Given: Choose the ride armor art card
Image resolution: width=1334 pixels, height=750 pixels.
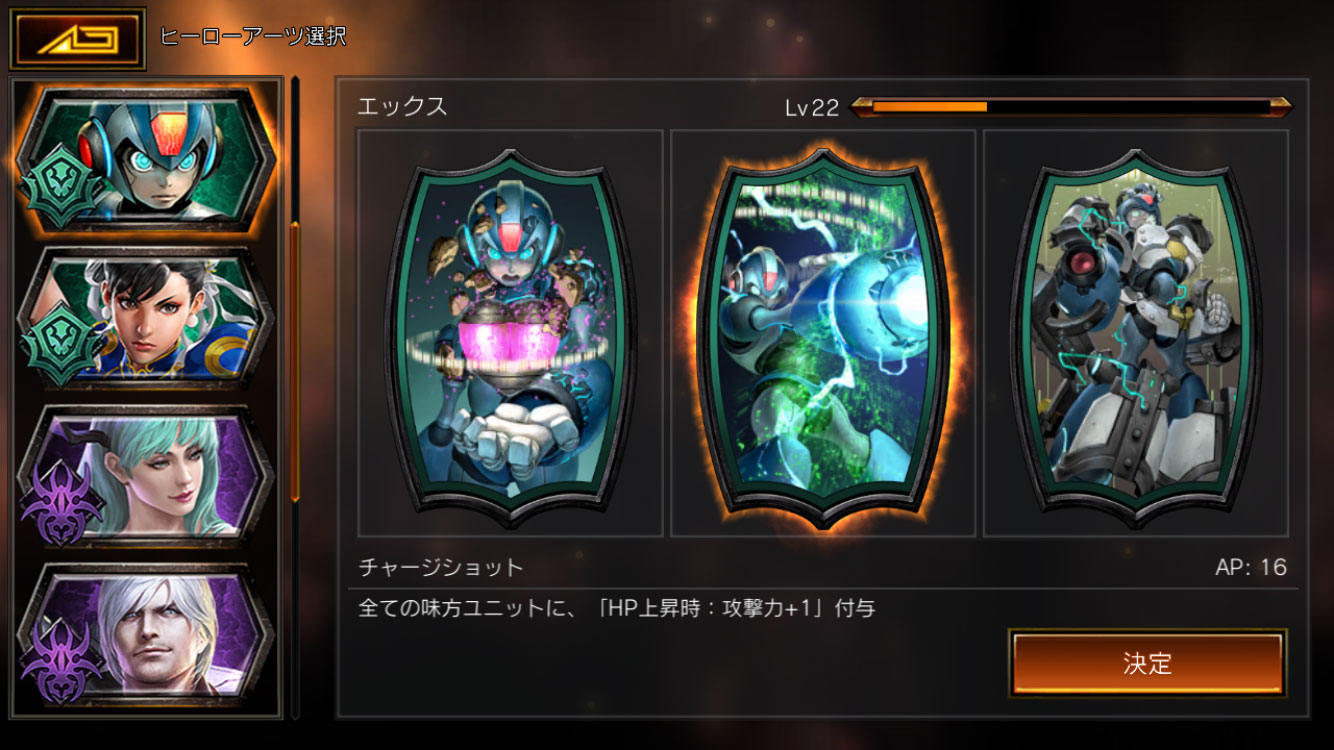Looking at the screenshot, I should tap(1136, 333).
